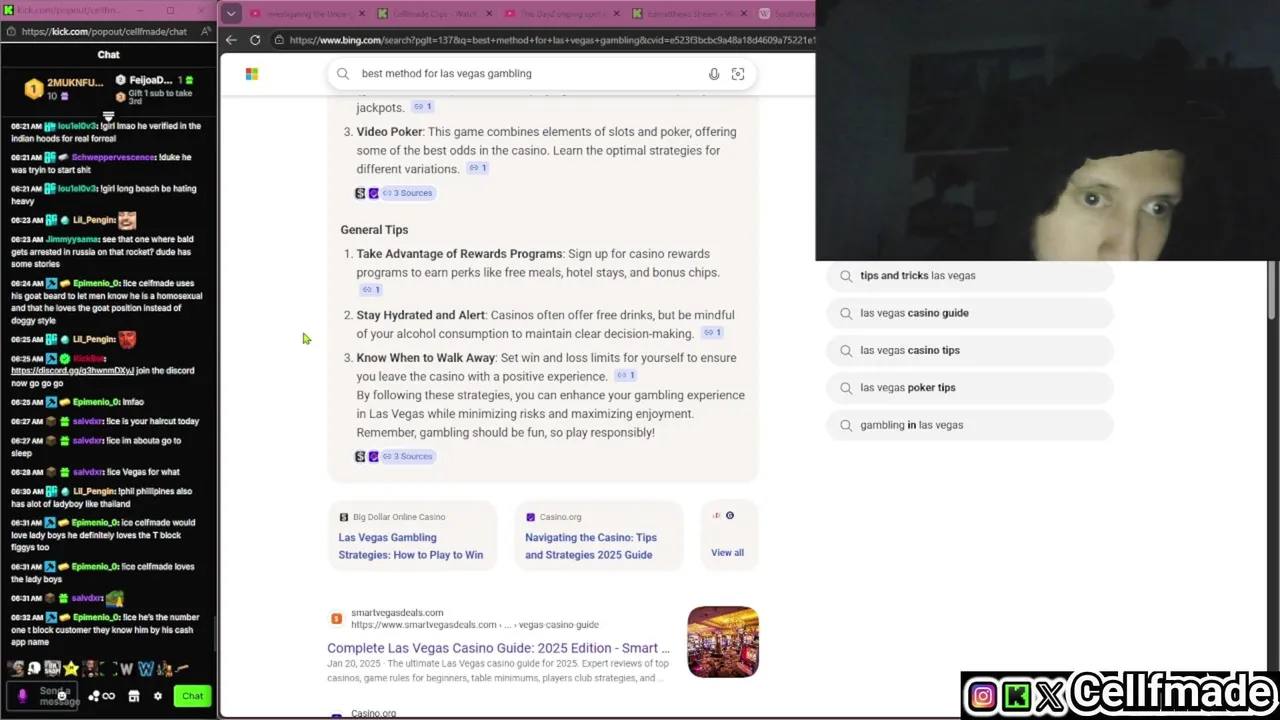
Task: Click the Bing page vertical scrollbar
Action: pos(1272,290)
